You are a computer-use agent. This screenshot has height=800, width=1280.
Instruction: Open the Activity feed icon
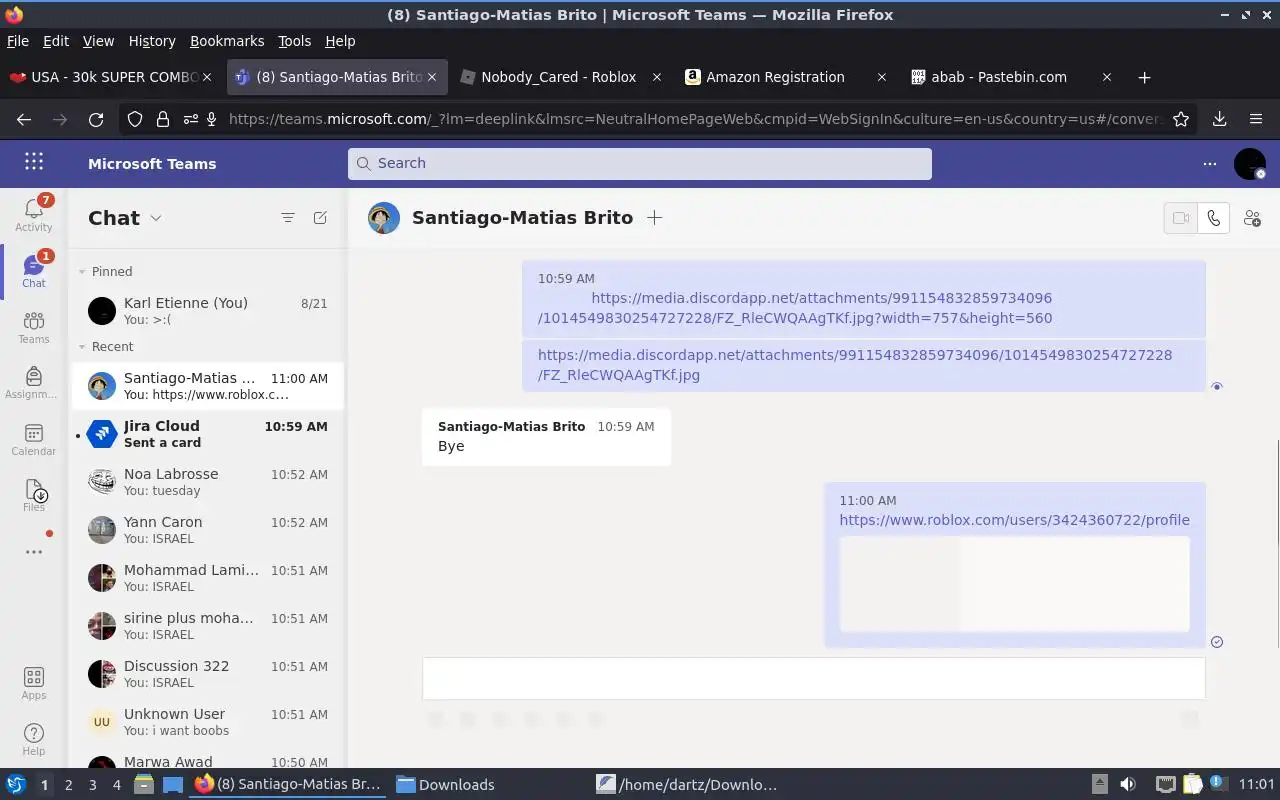click(x=33, y=214)
